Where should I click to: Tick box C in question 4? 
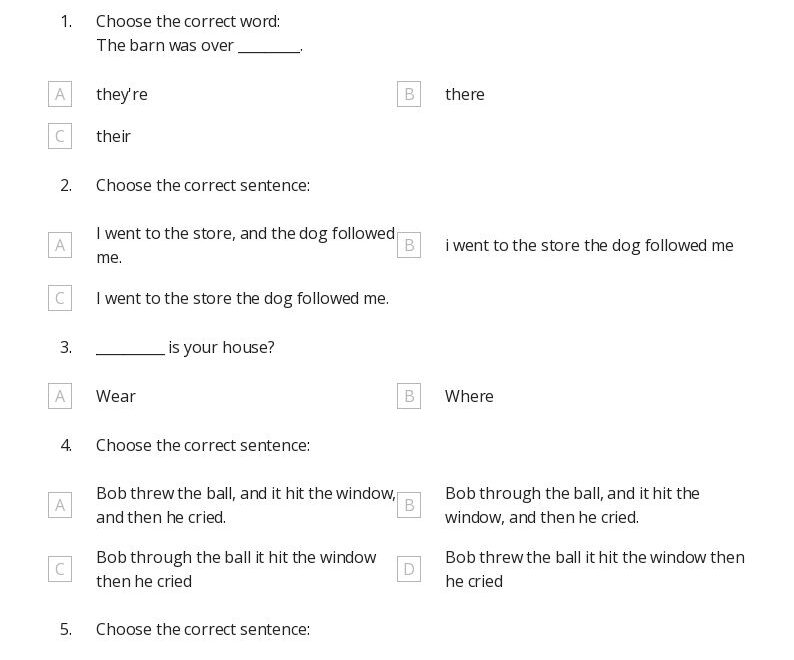tap(60, 569)
